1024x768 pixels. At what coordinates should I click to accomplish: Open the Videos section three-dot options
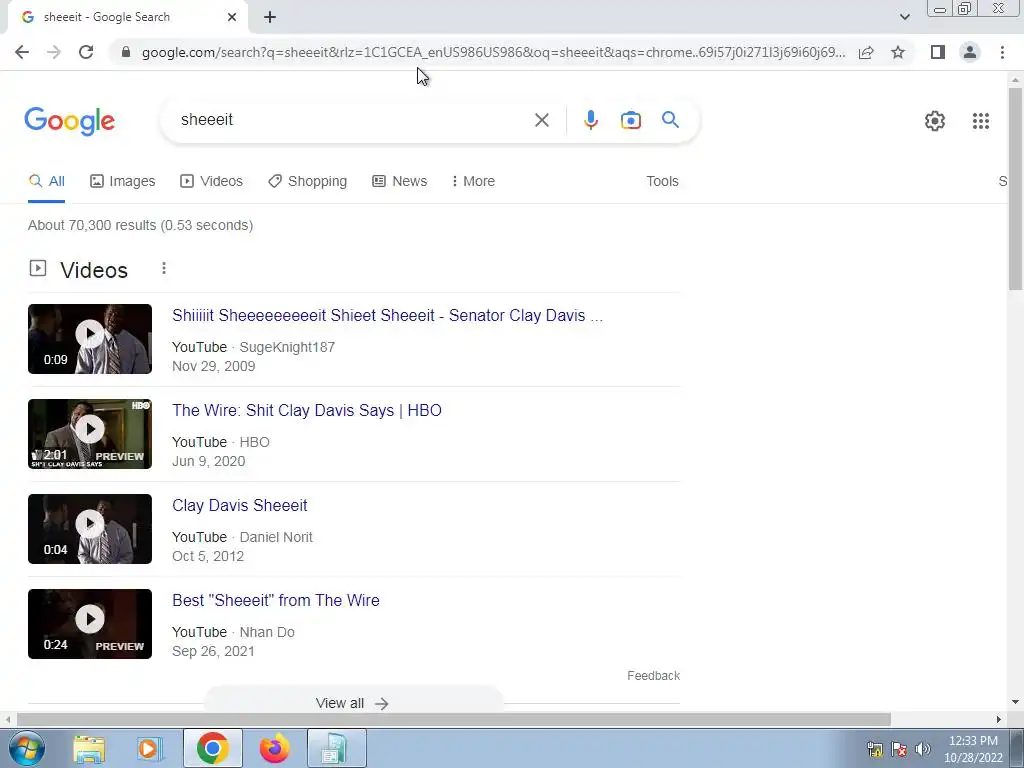[164, 268]
